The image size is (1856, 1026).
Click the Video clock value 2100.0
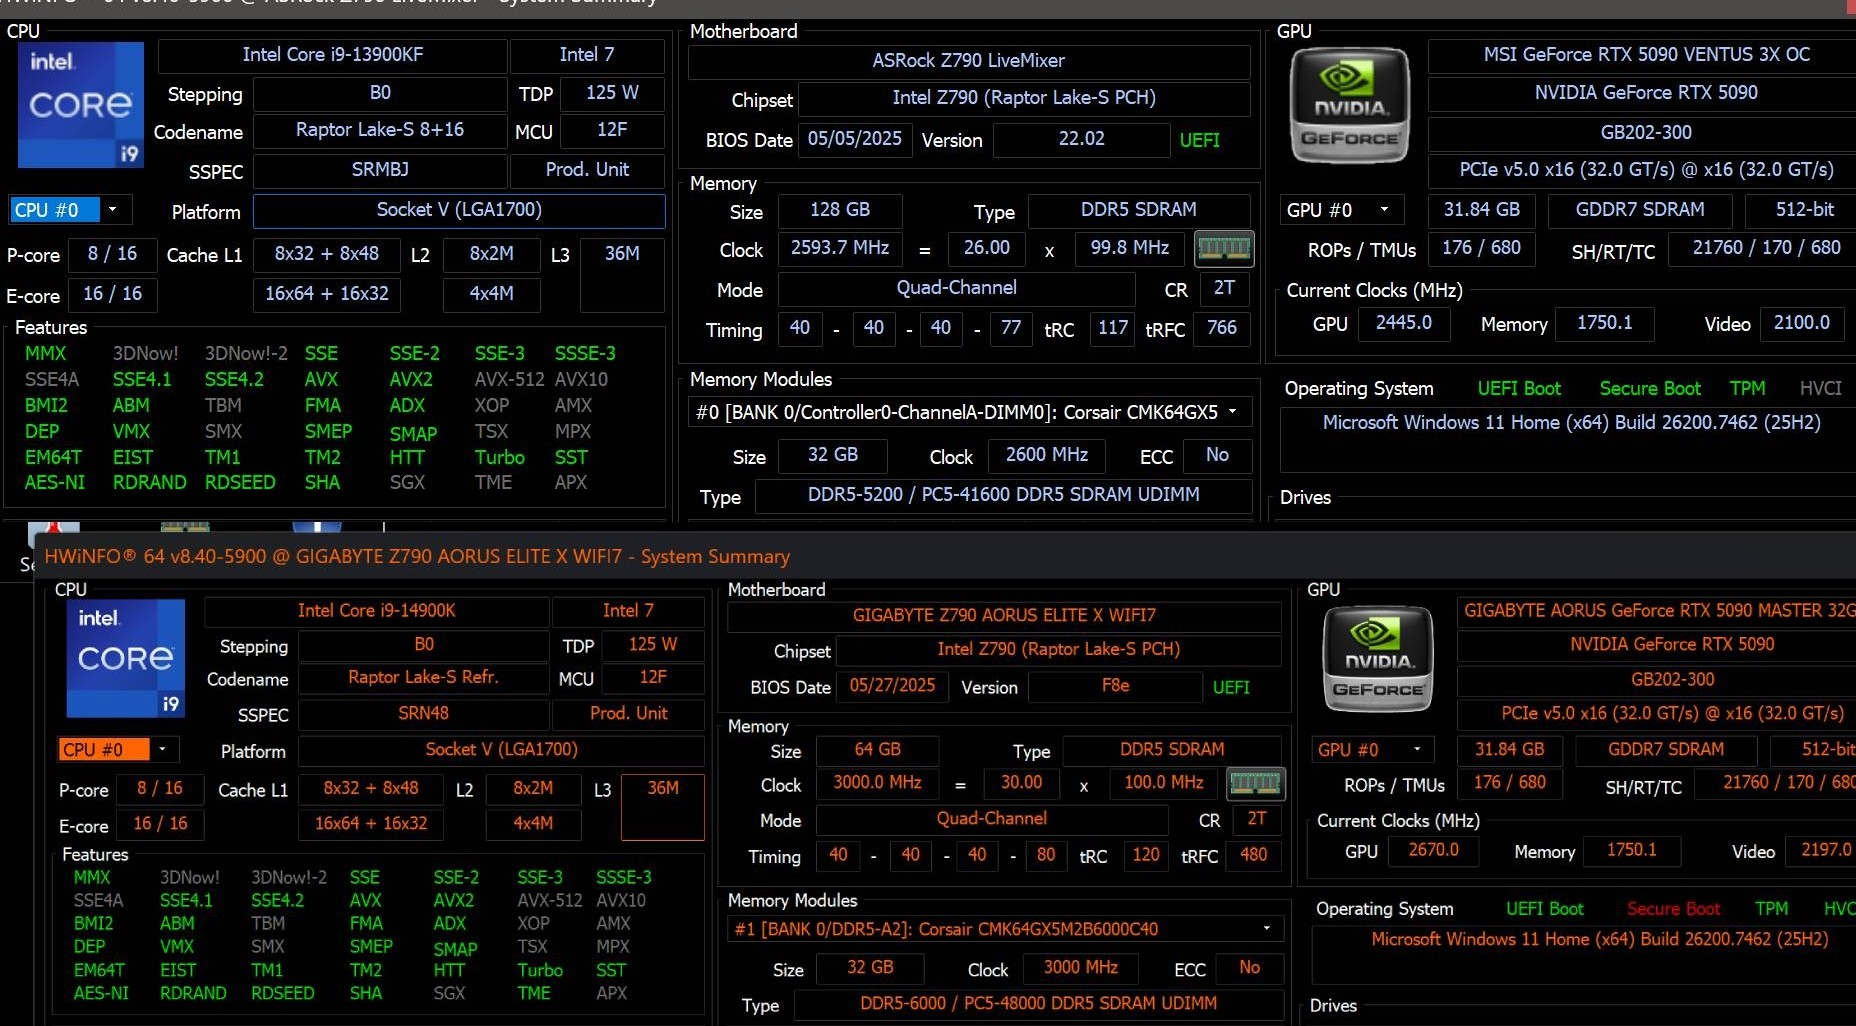[1801, 323]
